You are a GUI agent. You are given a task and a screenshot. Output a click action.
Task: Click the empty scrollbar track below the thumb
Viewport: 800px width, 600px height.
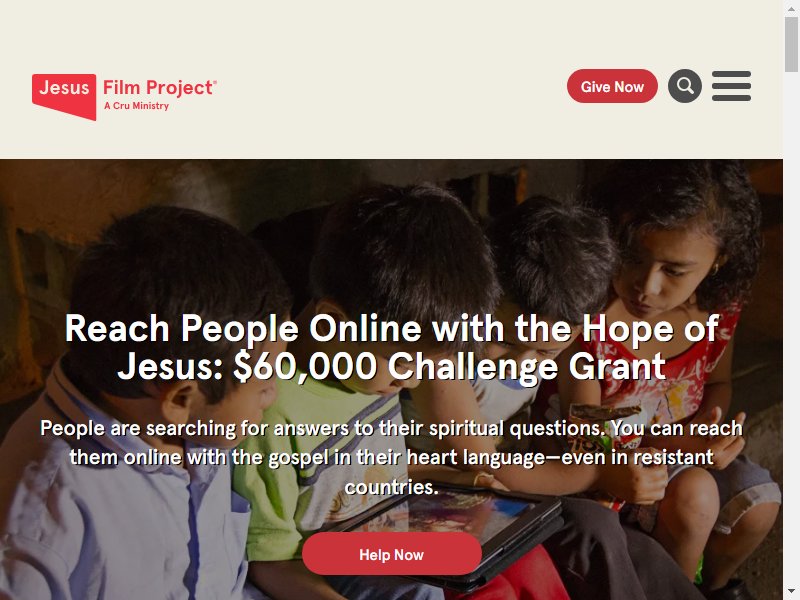pos(791,327)
